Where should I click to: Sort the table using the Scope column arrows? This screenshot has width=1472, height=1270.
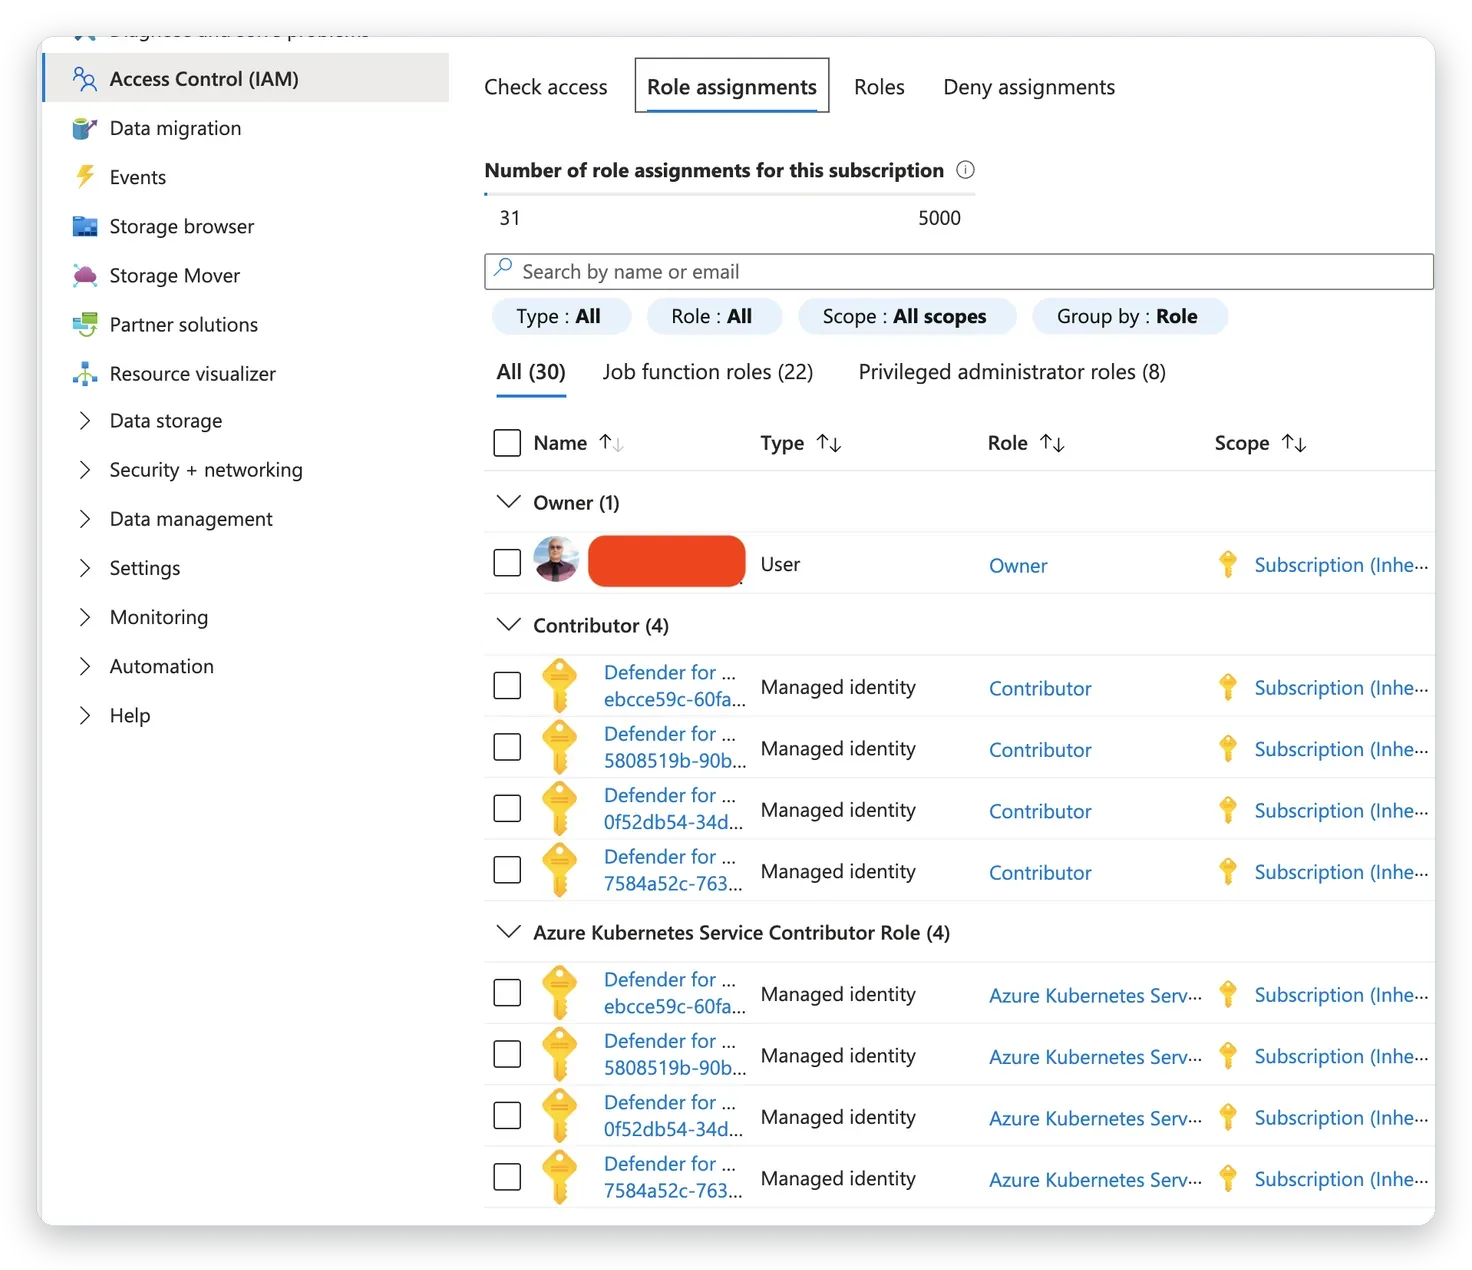pyautogui.click(x=1294, y=443)
